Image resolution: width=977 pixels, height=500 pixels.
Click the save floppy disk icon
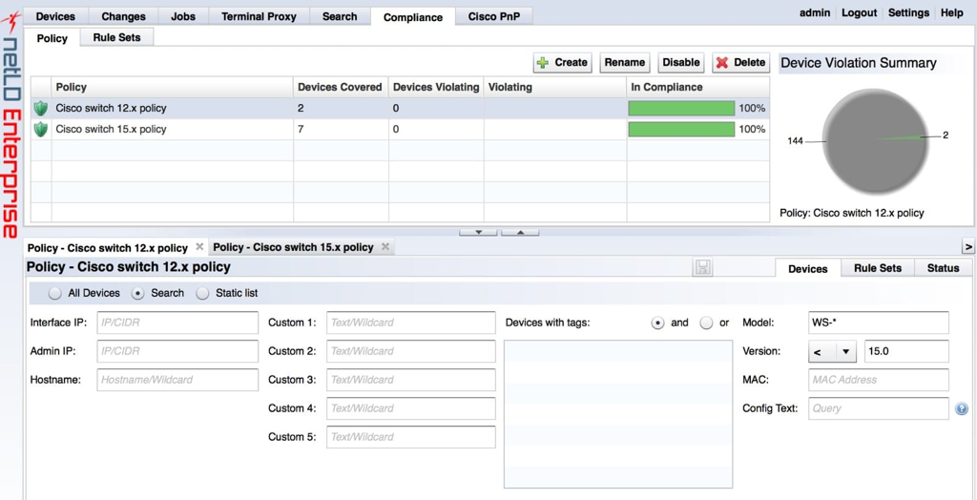point(703,267)
